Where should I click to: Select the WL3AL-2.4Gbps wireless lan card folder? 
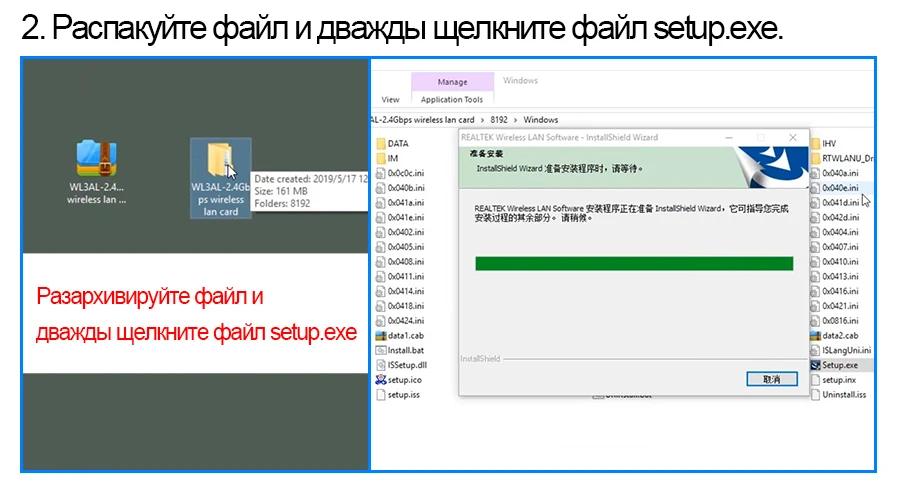point(220,178)
